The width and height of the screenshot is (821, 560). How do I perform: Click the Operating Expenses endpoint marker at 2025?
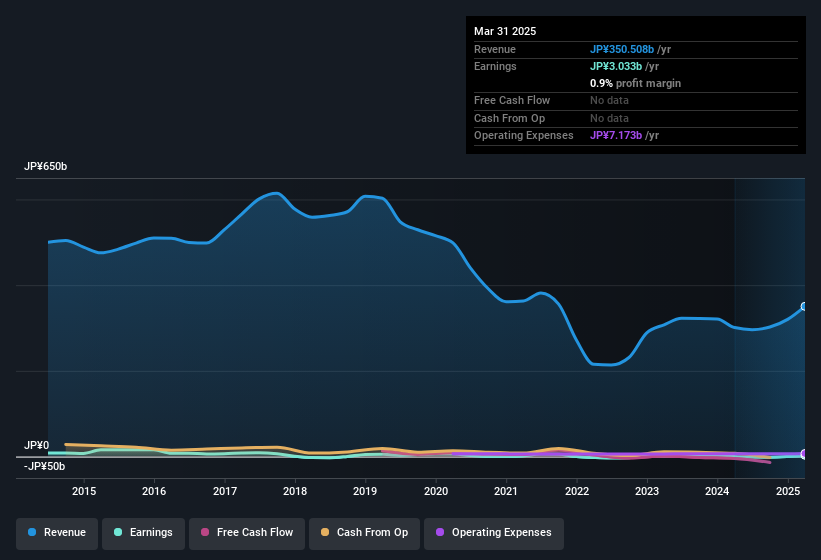[x=804, y=454]
